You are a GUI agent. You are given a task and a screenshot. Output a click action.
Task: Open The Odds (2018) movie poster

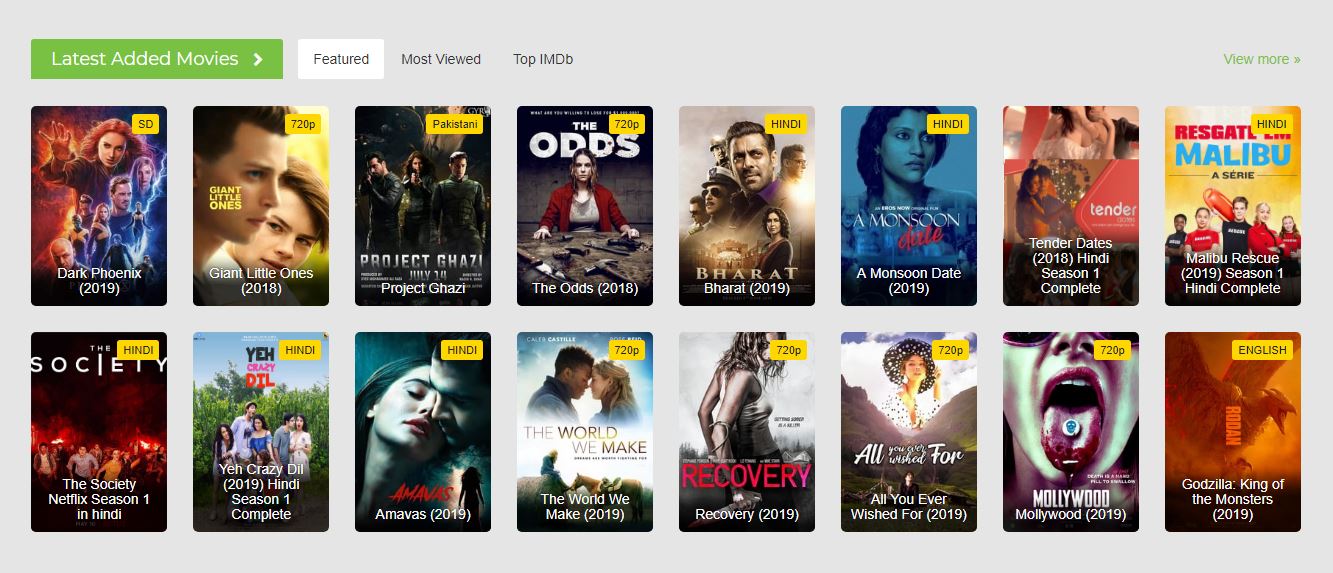click(585, 206)
